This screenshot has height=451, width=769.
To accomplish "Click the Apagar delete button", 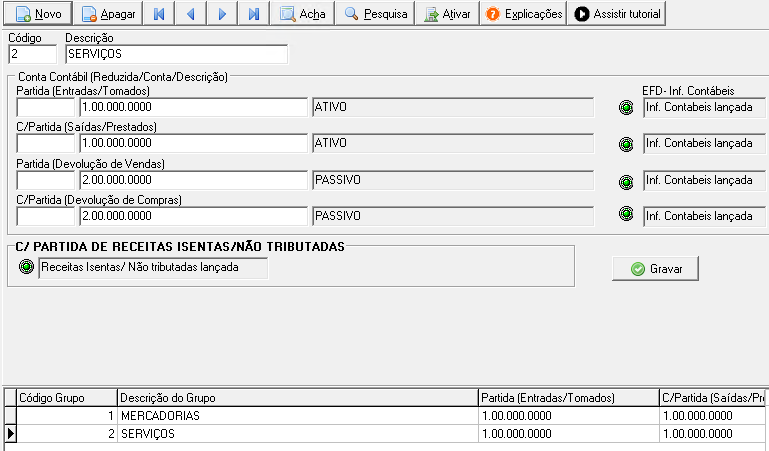I will coord(108,14).
